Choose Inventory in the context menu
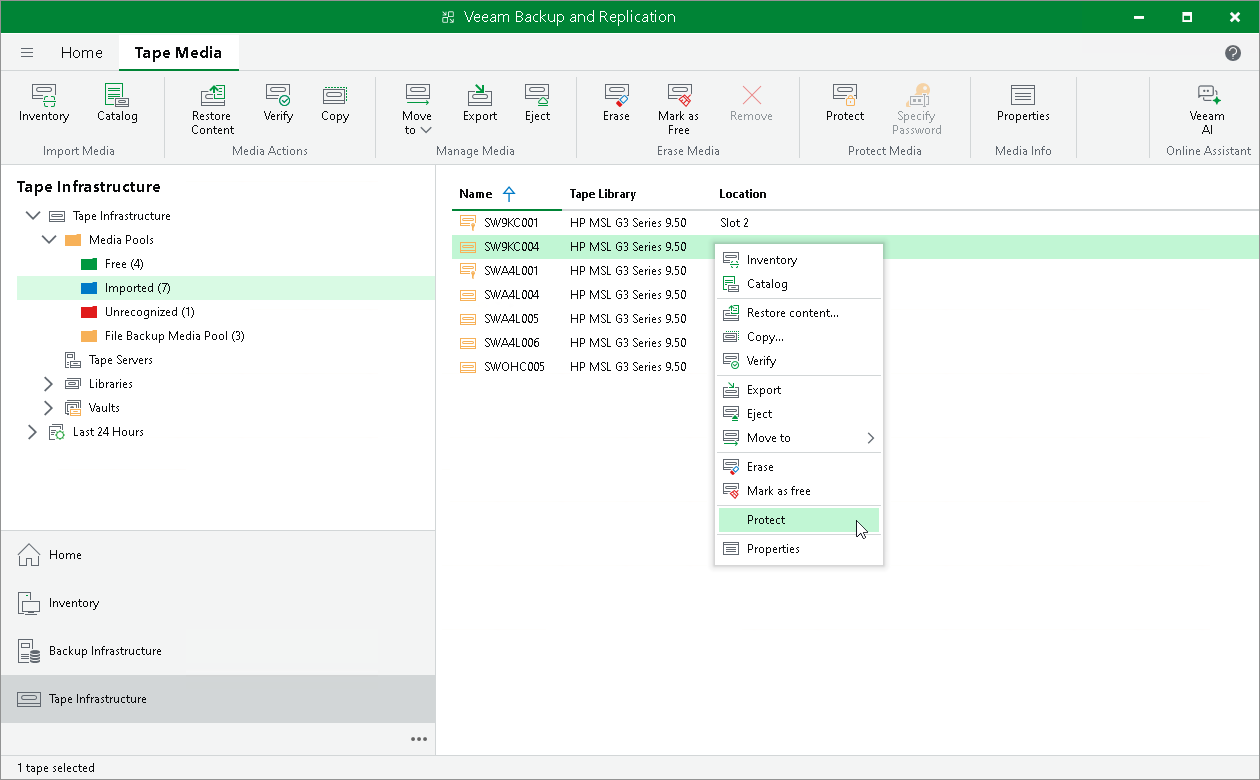Image resolution: width=1260 pixels, height=780 pixels. pyautogui.click(x=799, y=260)
